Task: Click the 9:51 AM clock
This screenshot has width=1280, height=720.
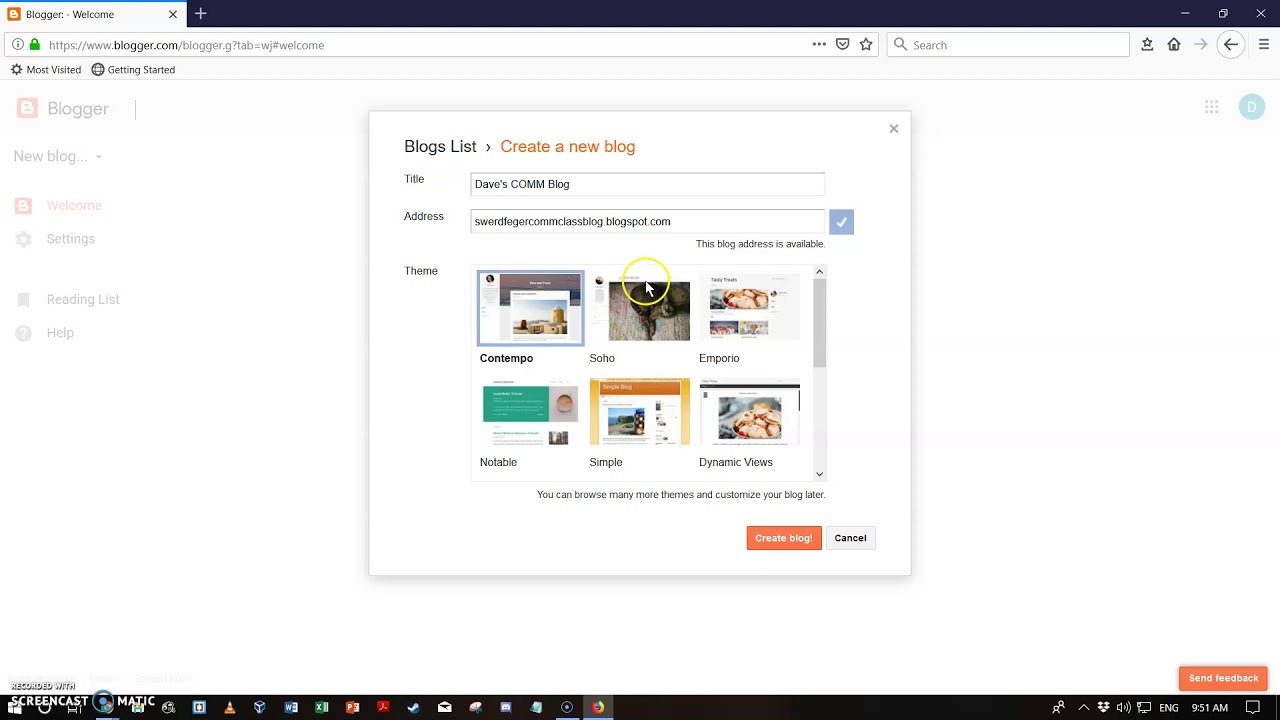Action: click(x=1209, y=708)
